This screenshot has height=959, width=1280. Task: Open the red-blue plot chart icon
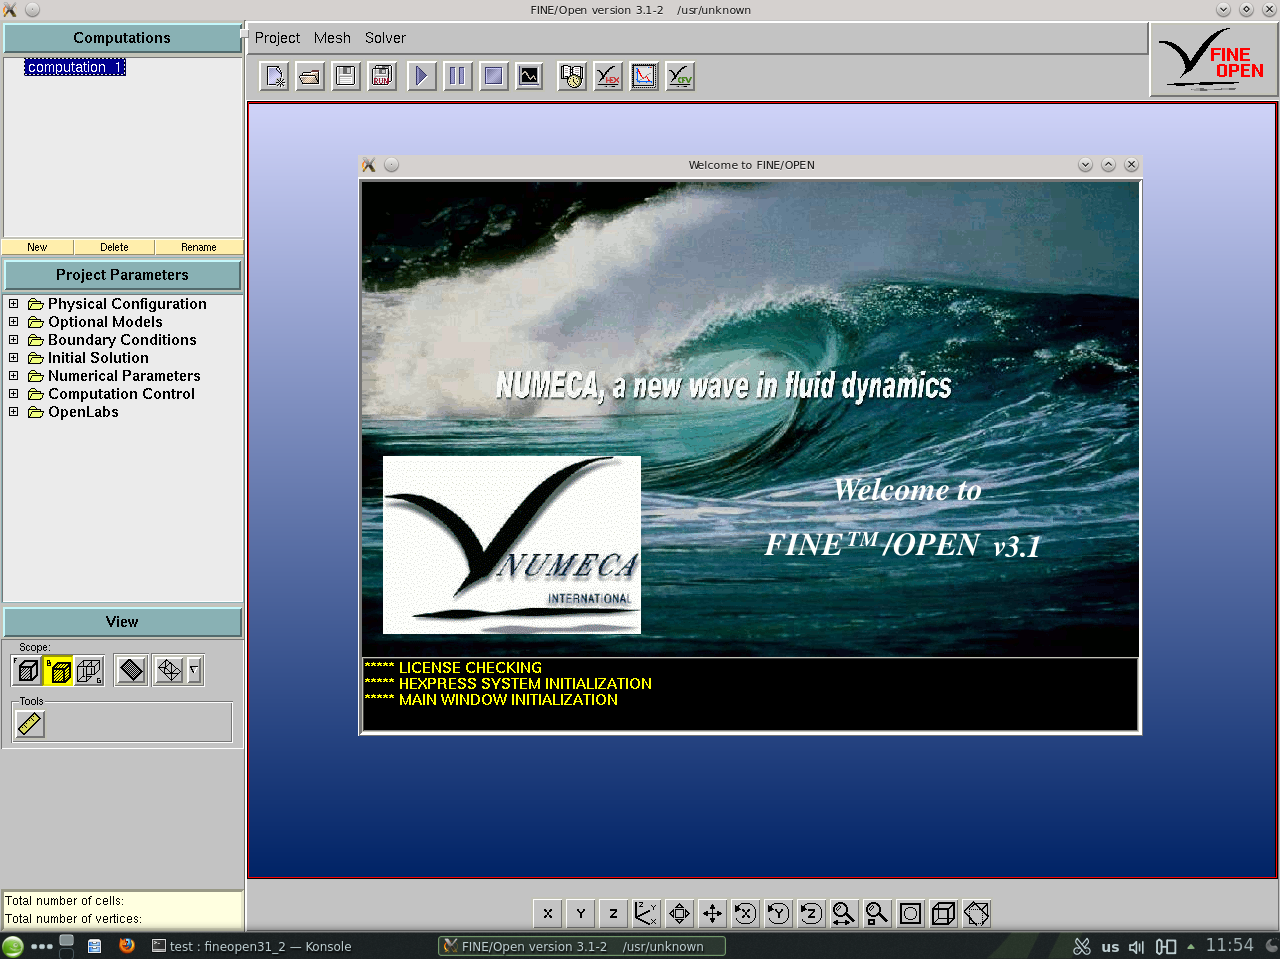(644, 76)
